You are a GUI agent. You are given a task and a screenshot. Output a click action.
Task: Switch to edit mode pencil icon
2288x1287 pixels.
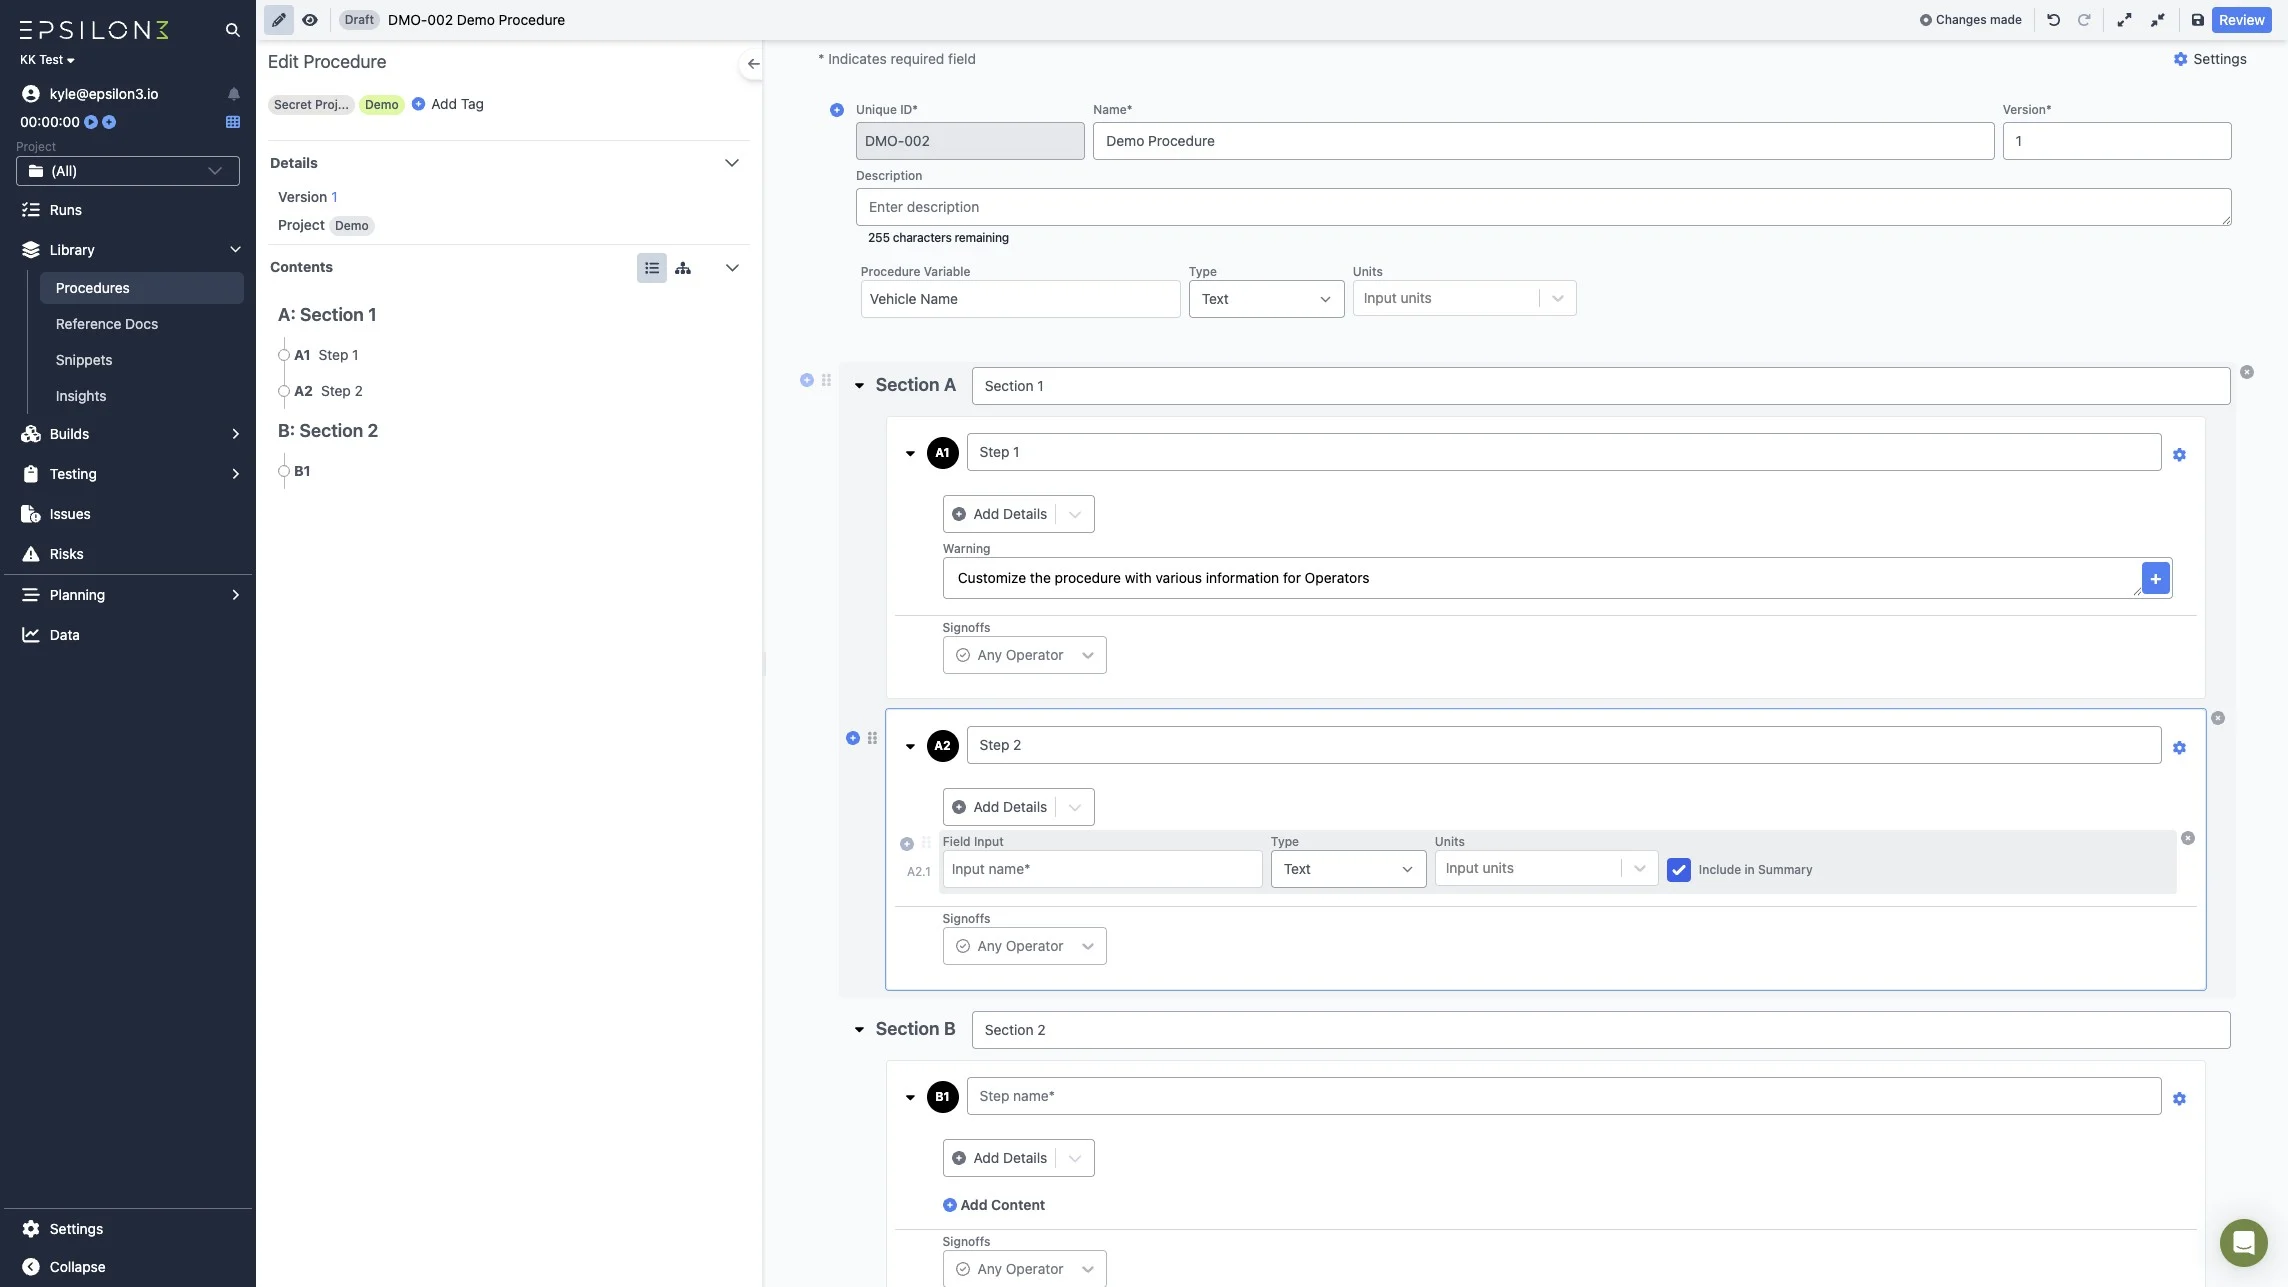279,20
